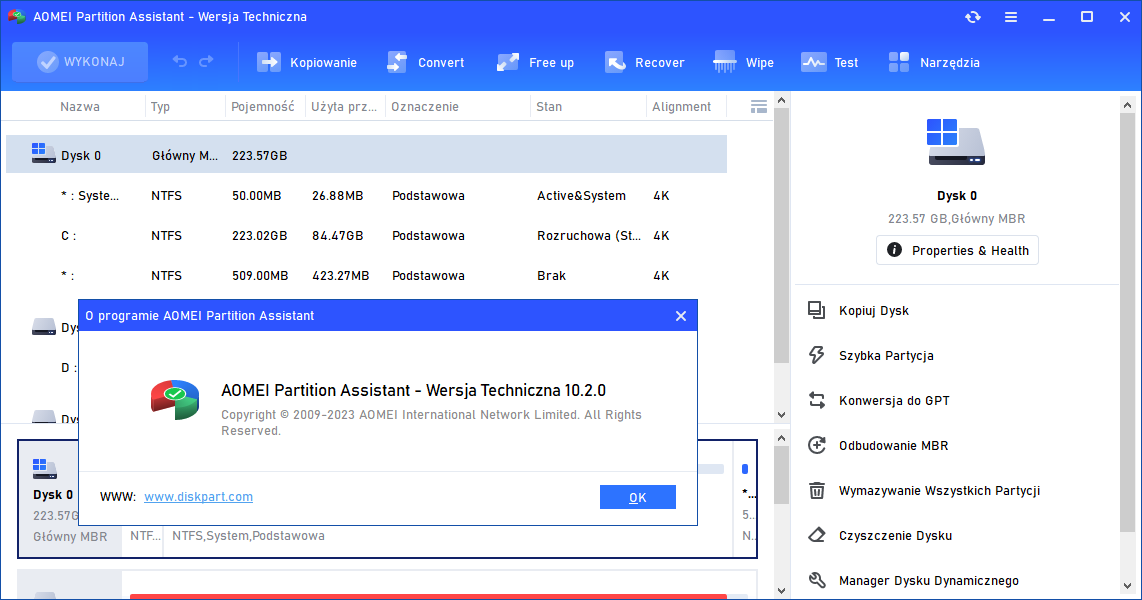Click the Kopiuj Dysk option
Image resolution: width=1142 pixels, height=600 pixels.
pyautogui.click(x=873, y=311)
